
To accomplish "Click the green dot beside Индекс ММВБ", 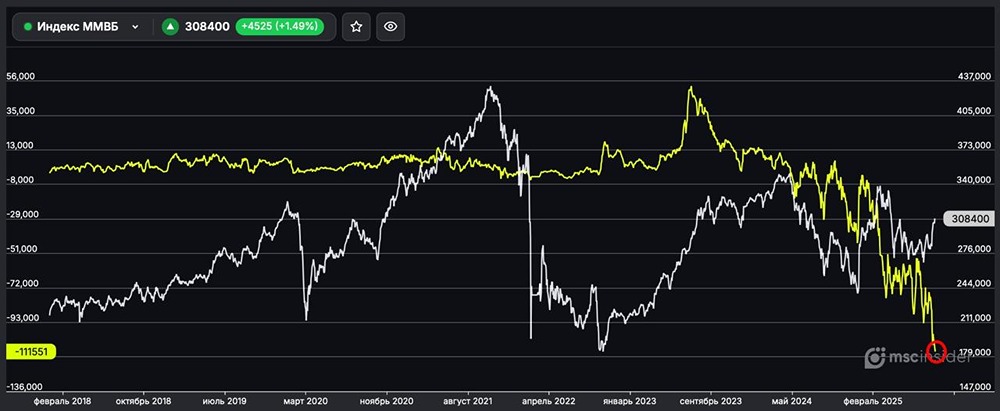I will coord(28,27).
